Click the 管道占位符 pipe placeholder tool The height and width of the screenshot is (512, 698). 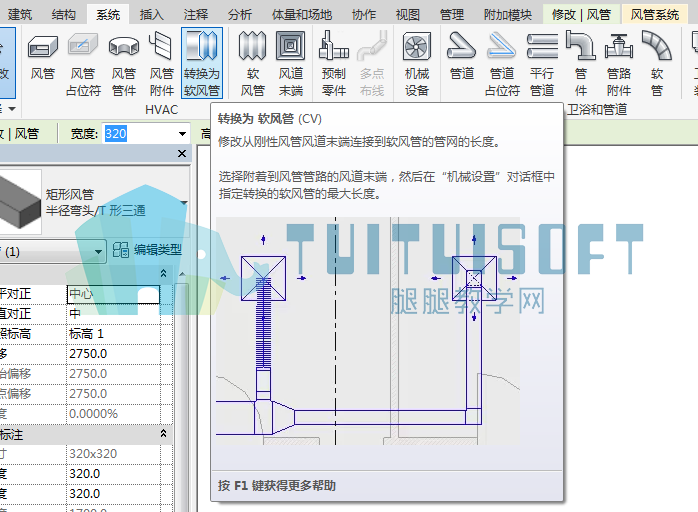click(x=502, y=62)
